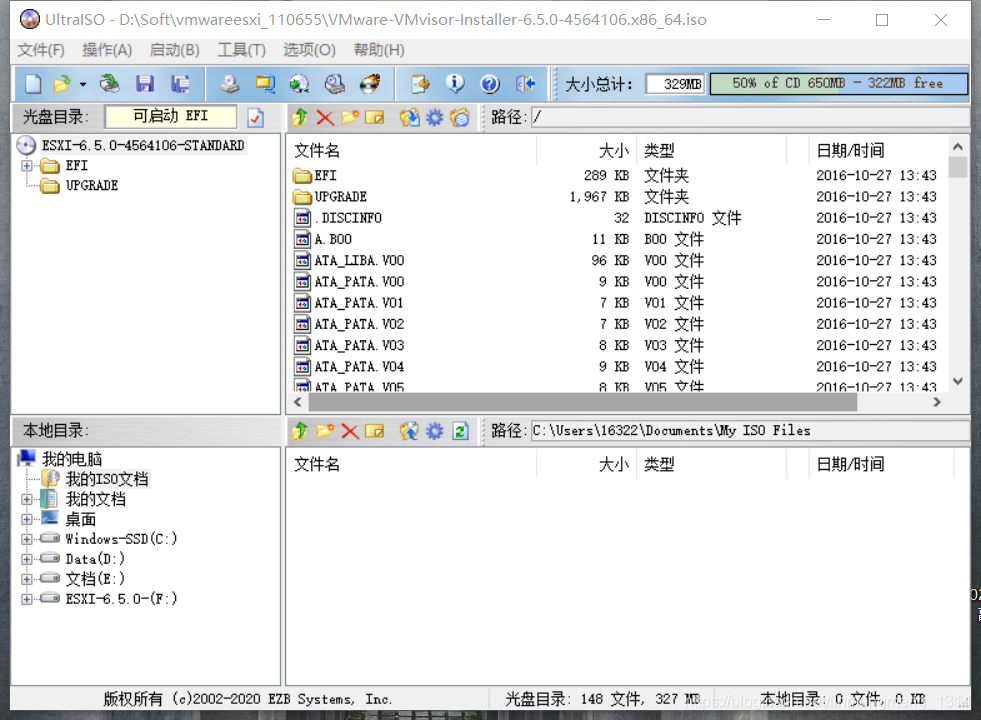
Task: Expand 桌面 node in local tree
Action: (x=27, y=519)
